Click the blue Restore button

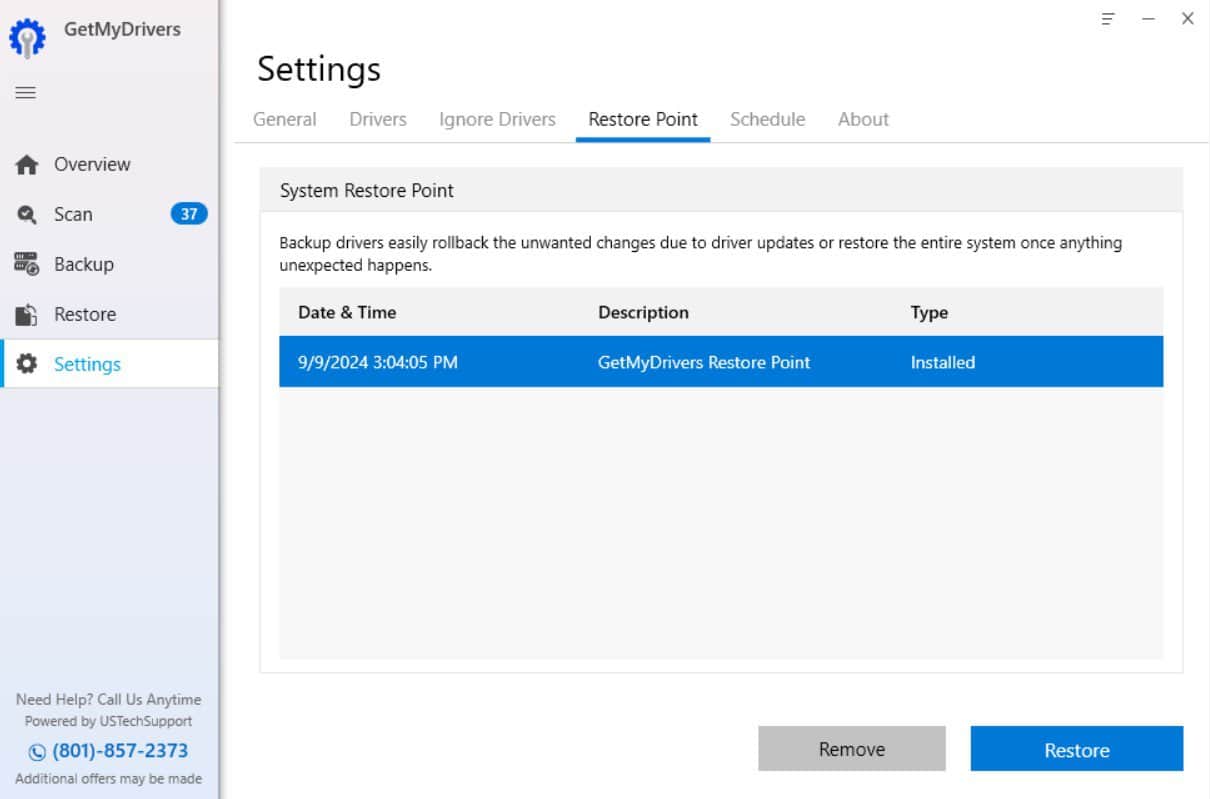[1077, 749]
